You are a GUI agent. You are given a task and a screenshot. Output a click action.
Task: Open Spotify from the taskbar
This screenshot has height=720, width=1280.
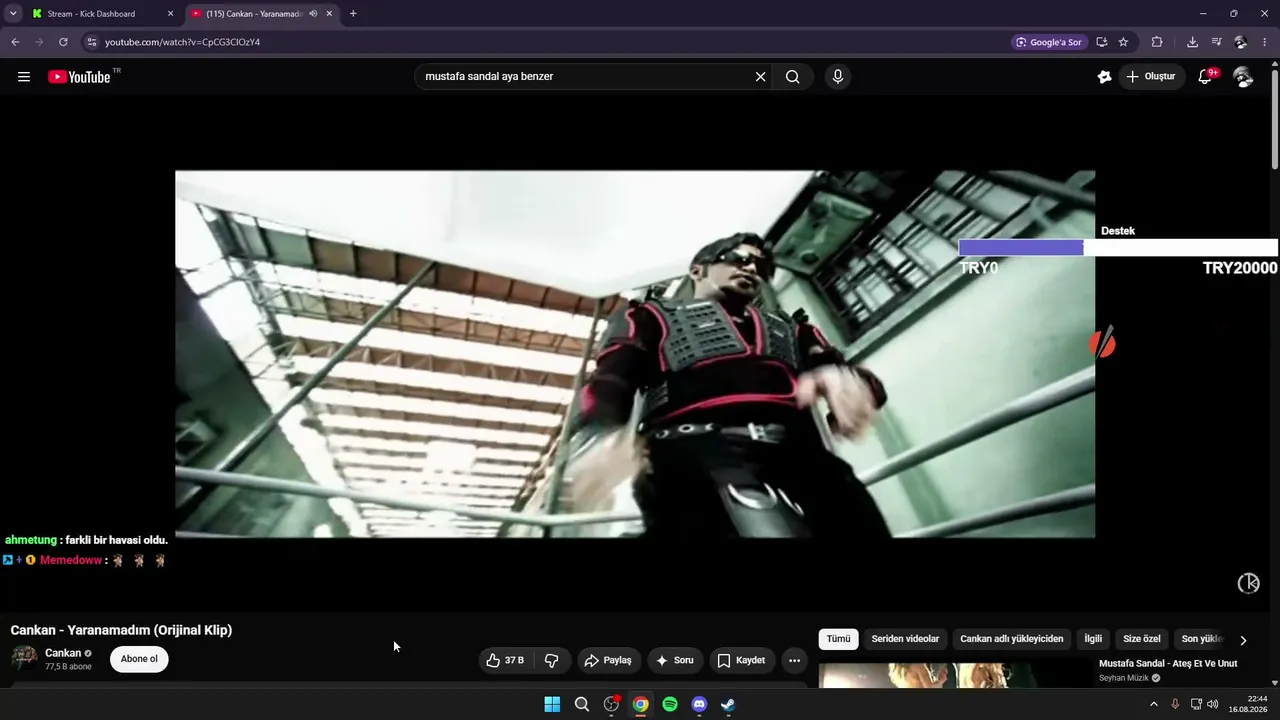coord(670,704)
